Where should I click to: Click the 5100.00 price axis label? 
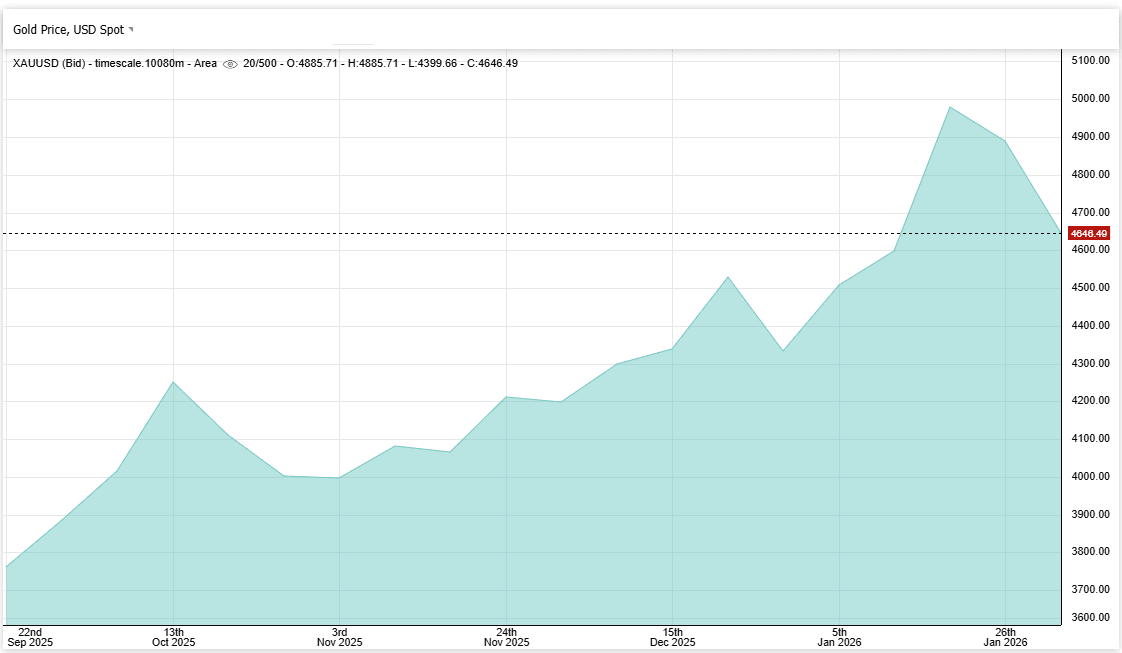tap(1091, 60)
